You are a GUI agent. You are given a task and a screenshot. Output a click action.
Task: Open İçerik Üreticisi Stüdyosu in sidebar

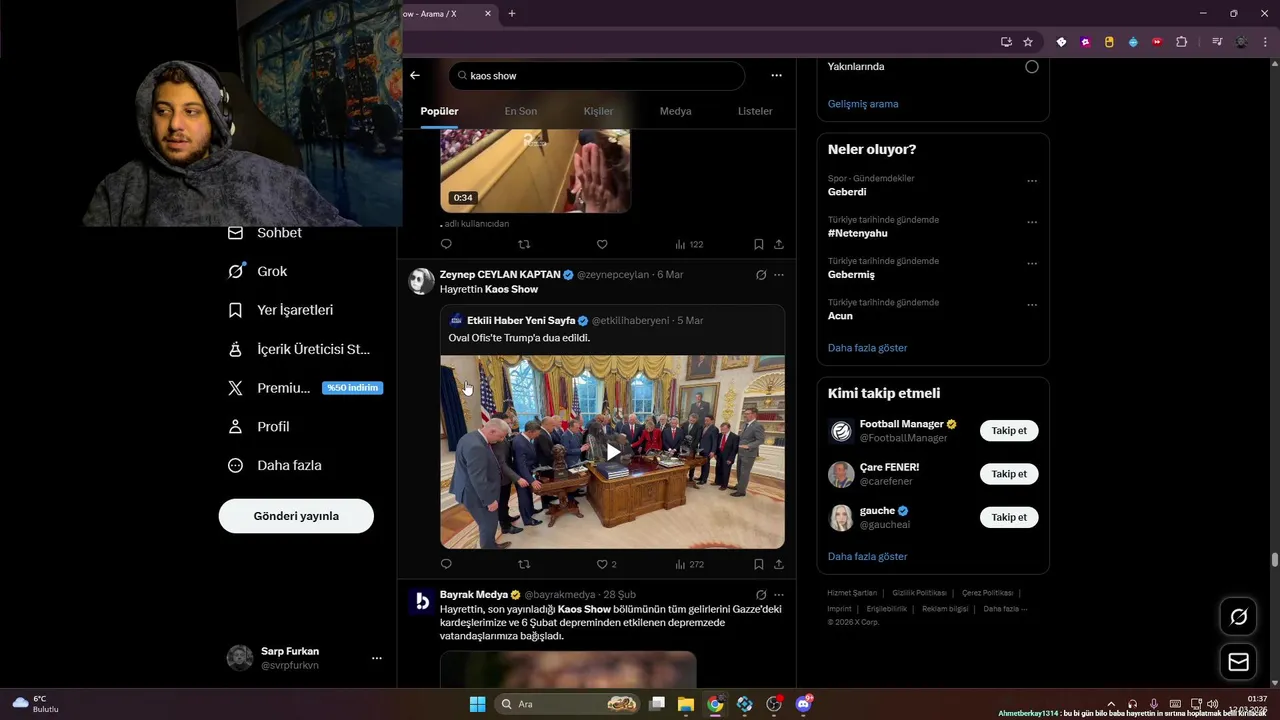299,349
